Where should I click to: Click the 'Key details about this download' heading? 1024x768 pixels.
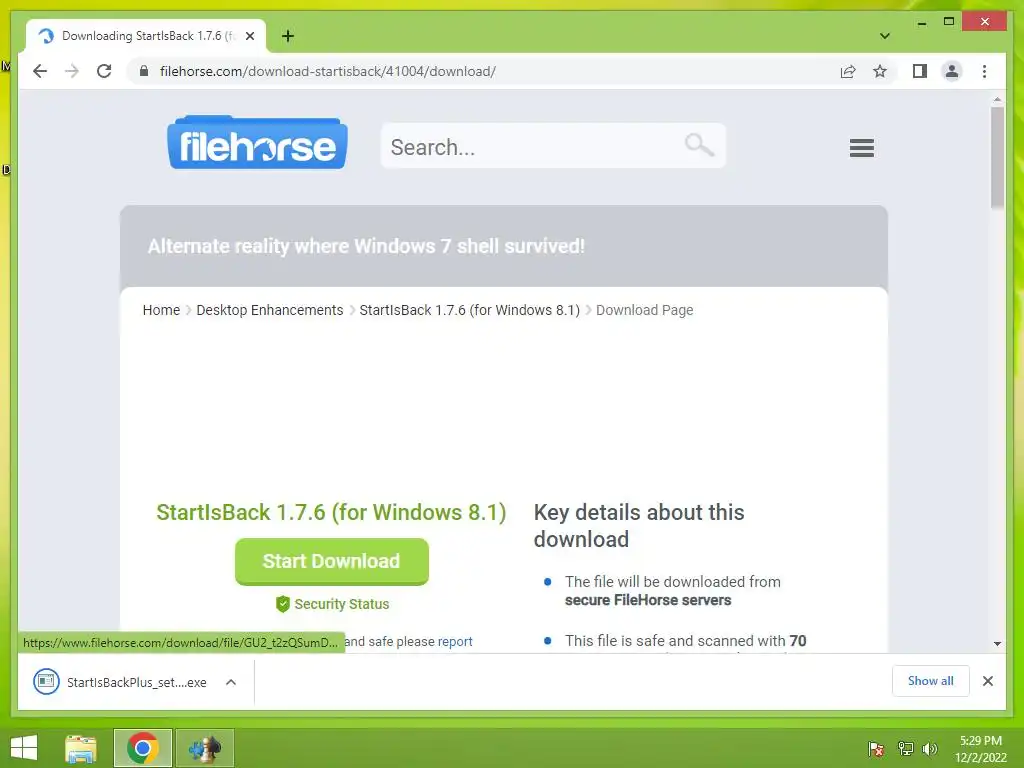pyautogui.click(x=639, y=526)
